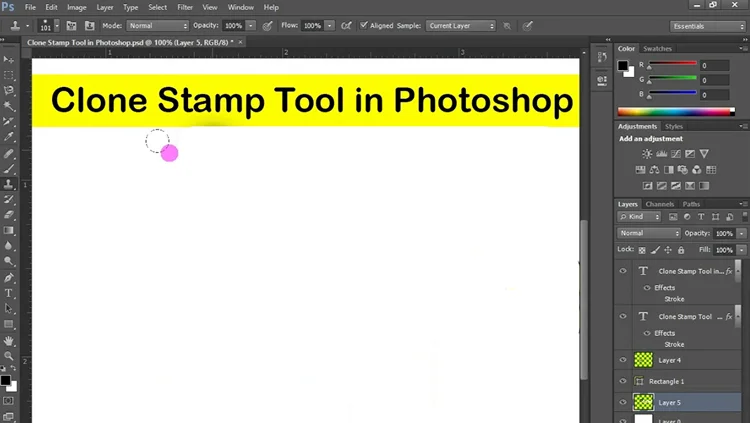Screen dimensions: 750x423
Task: Select the History Brush tool
Action: pyautogui.click(x=9, y=200)
